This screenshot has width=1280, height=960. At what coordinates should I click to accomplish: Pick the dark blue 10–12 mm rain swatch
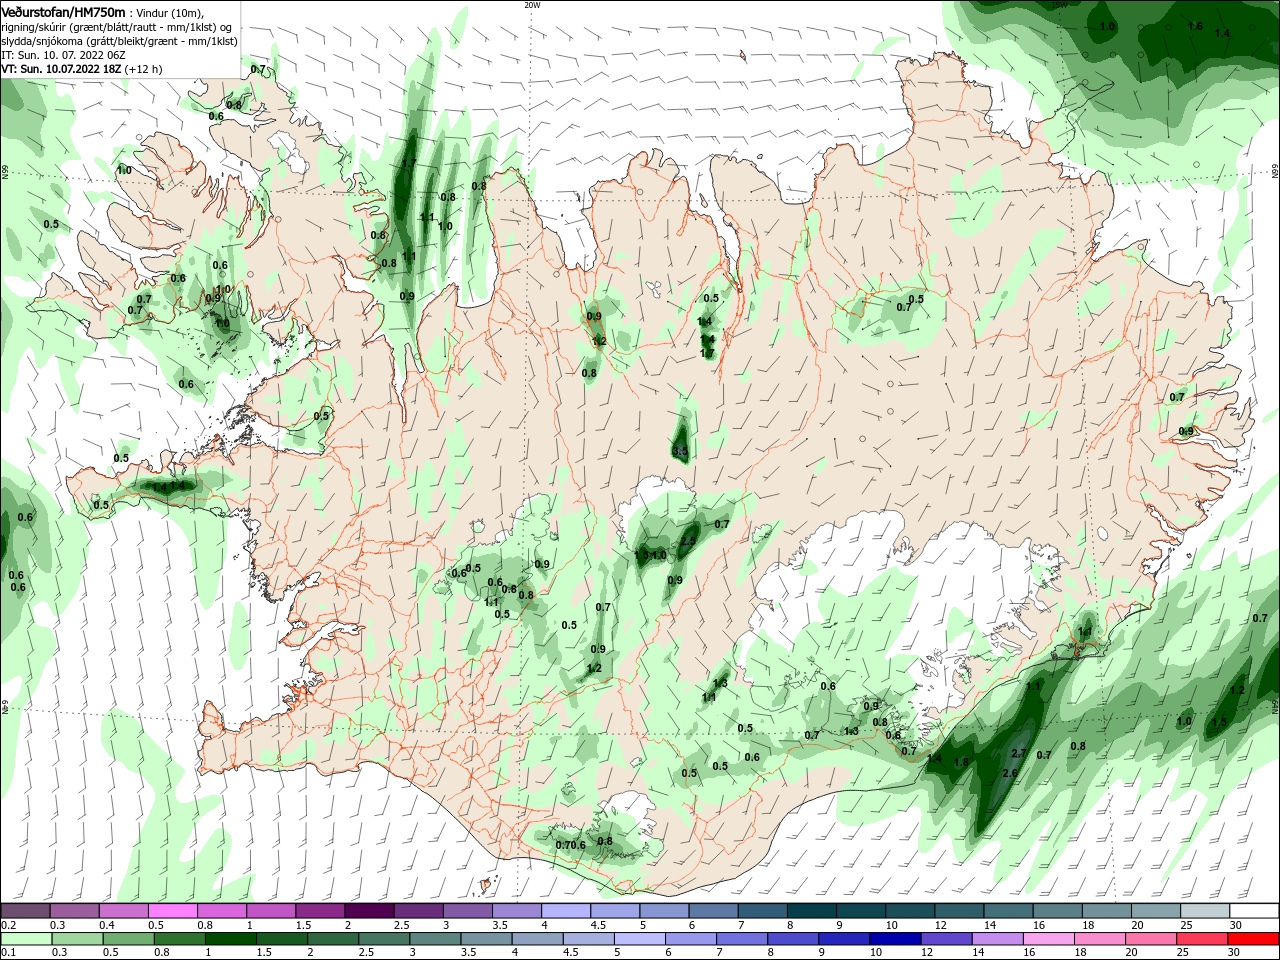point(893,938)
